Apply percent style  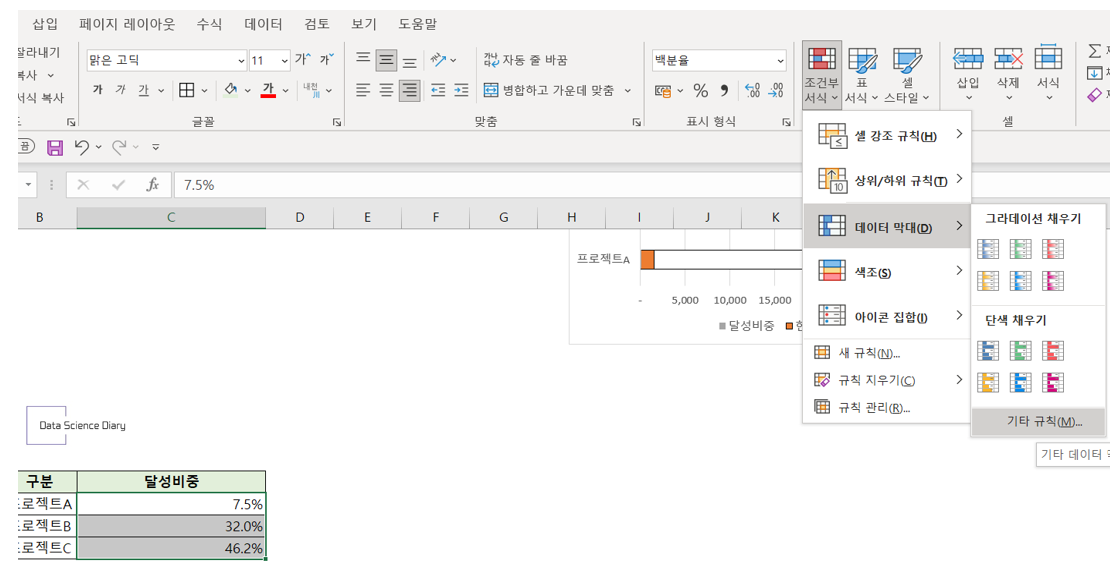(701, 91)
